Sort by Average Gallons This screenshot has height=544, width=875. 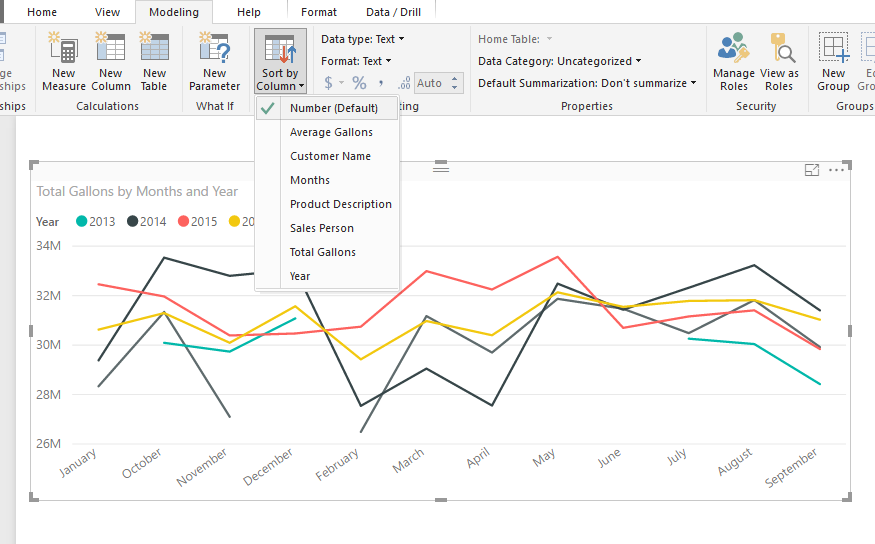coord(328,132)
